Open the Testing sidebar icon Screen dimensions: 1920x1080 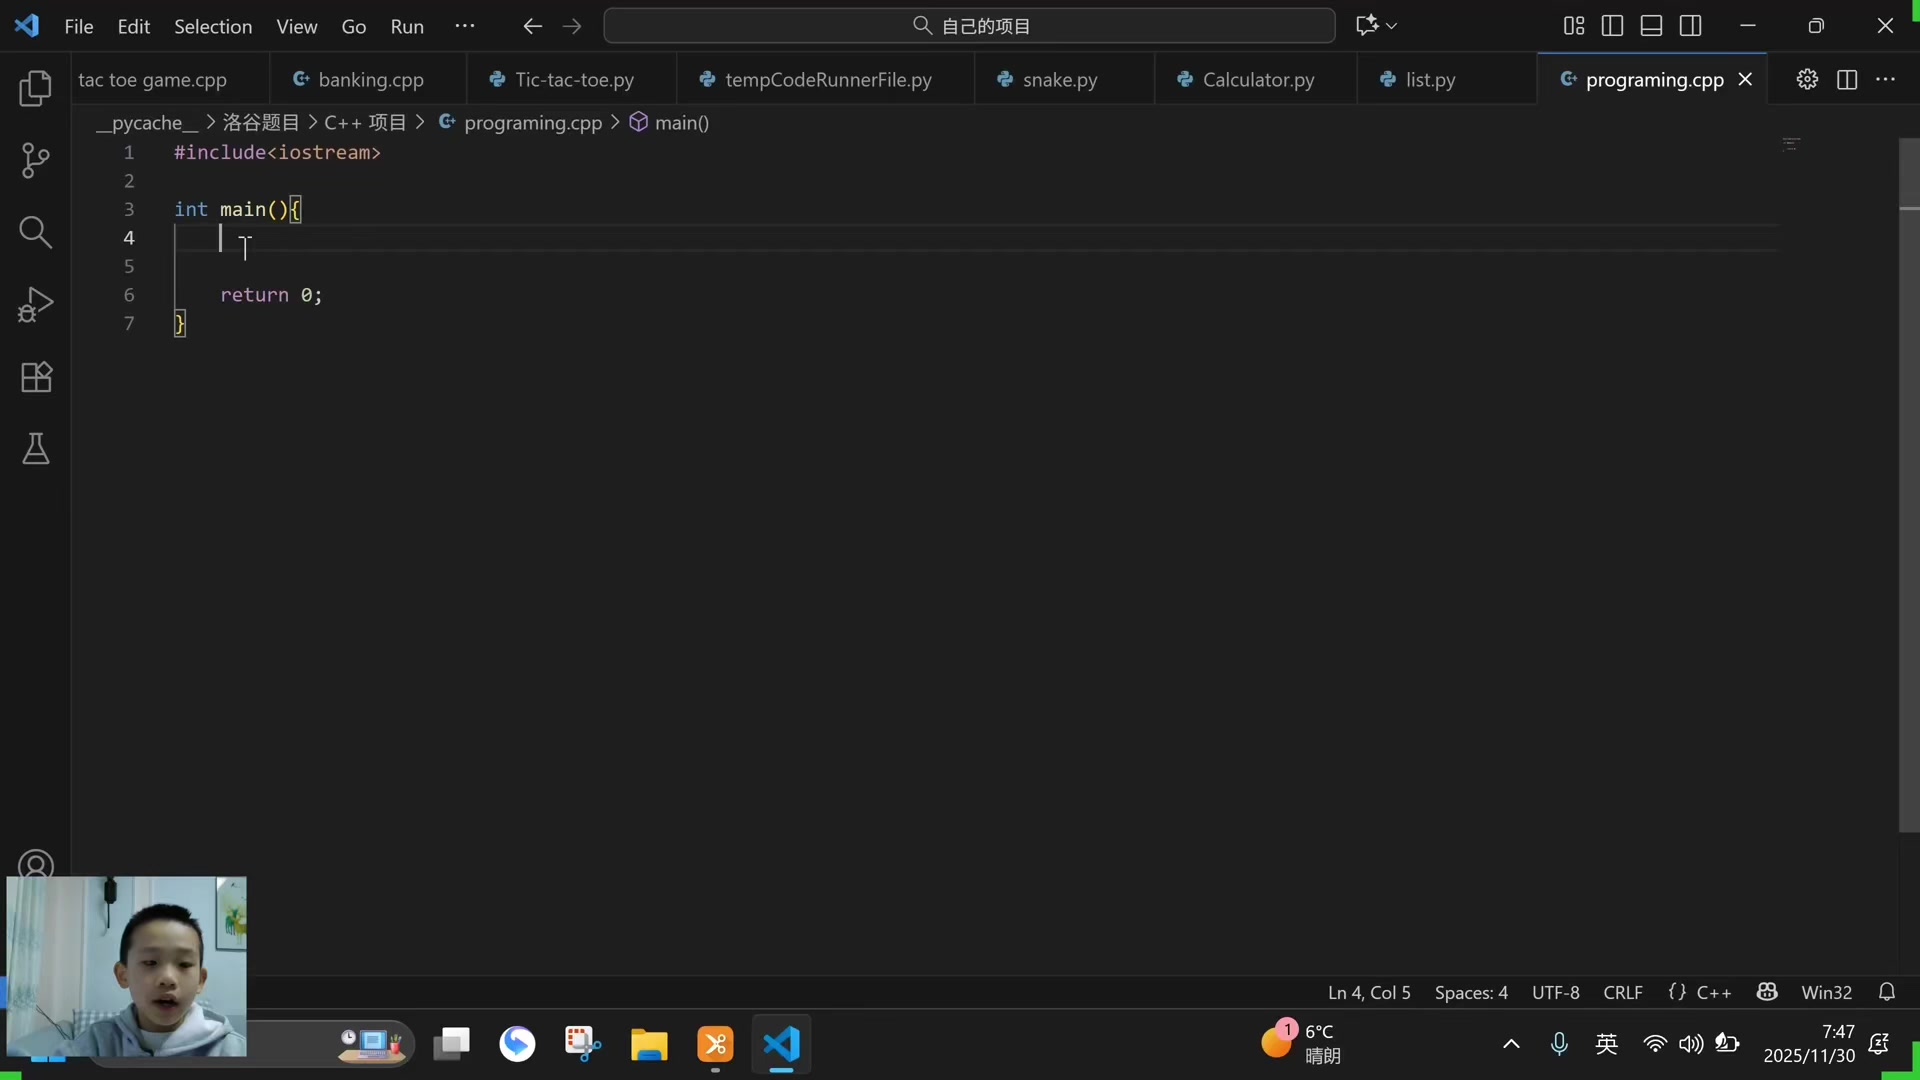click(36, 449)
